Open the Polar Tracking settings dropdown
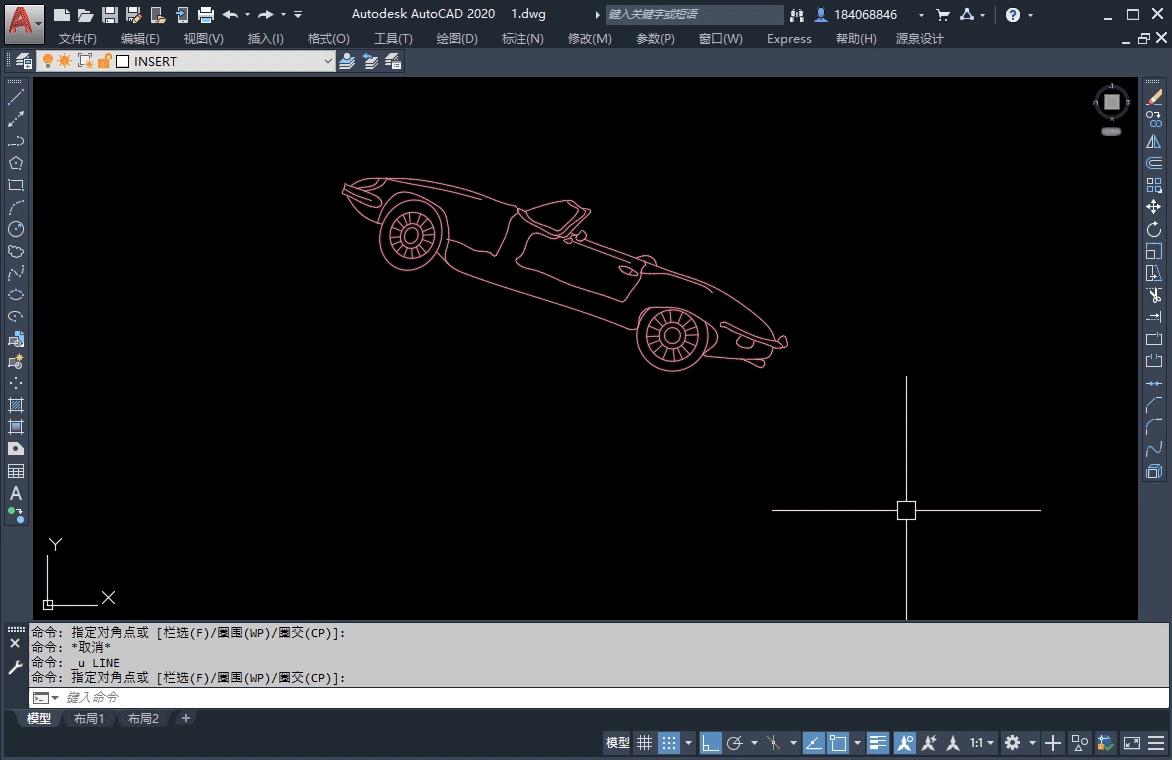Screen dimensions: 1172x760 tap(754, 742)
